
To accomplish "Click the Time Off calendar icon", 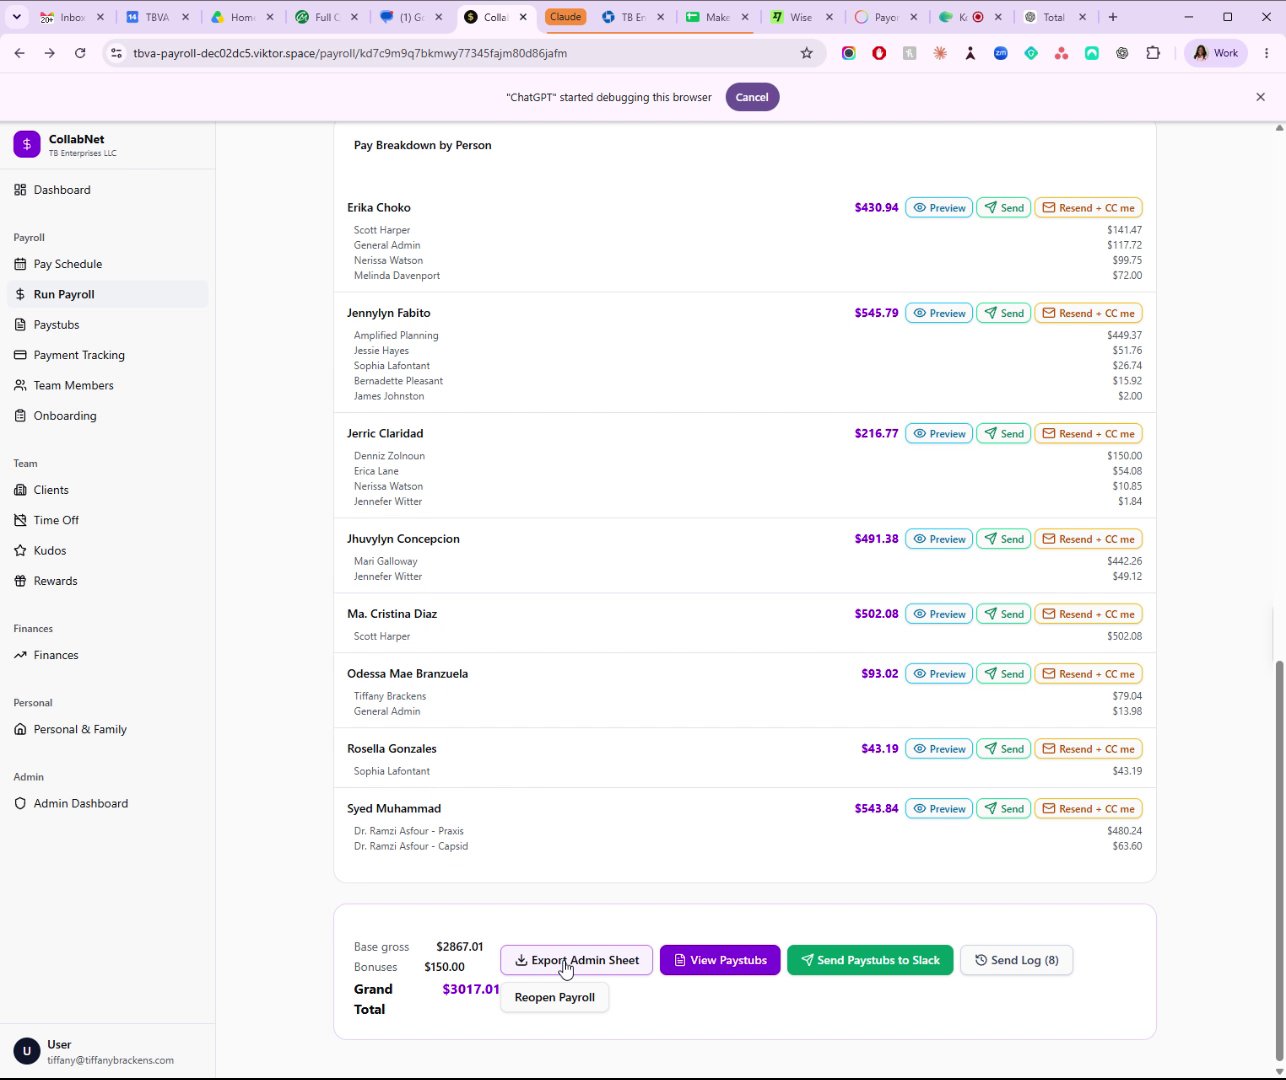I will [x=20, y=520].
